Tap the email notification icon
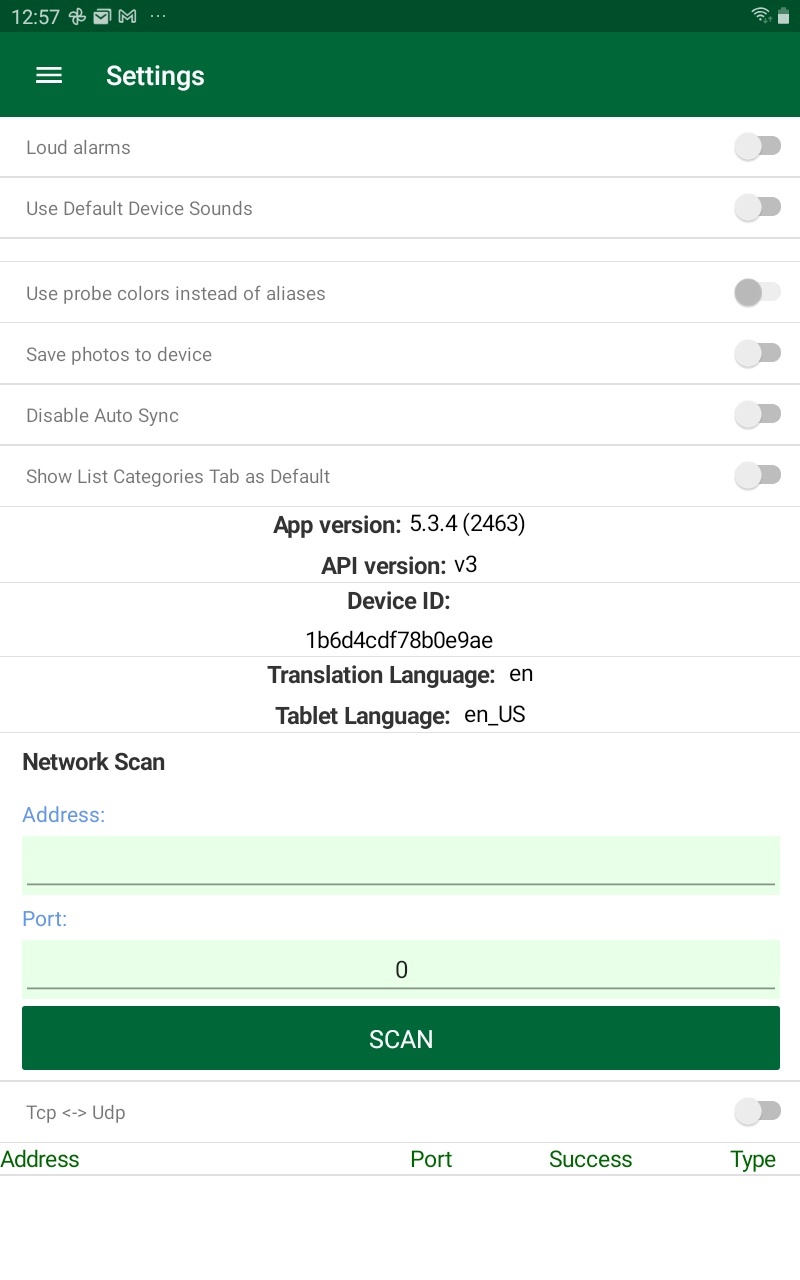The height and width of the screenshot is (1280, 800). 101,16
